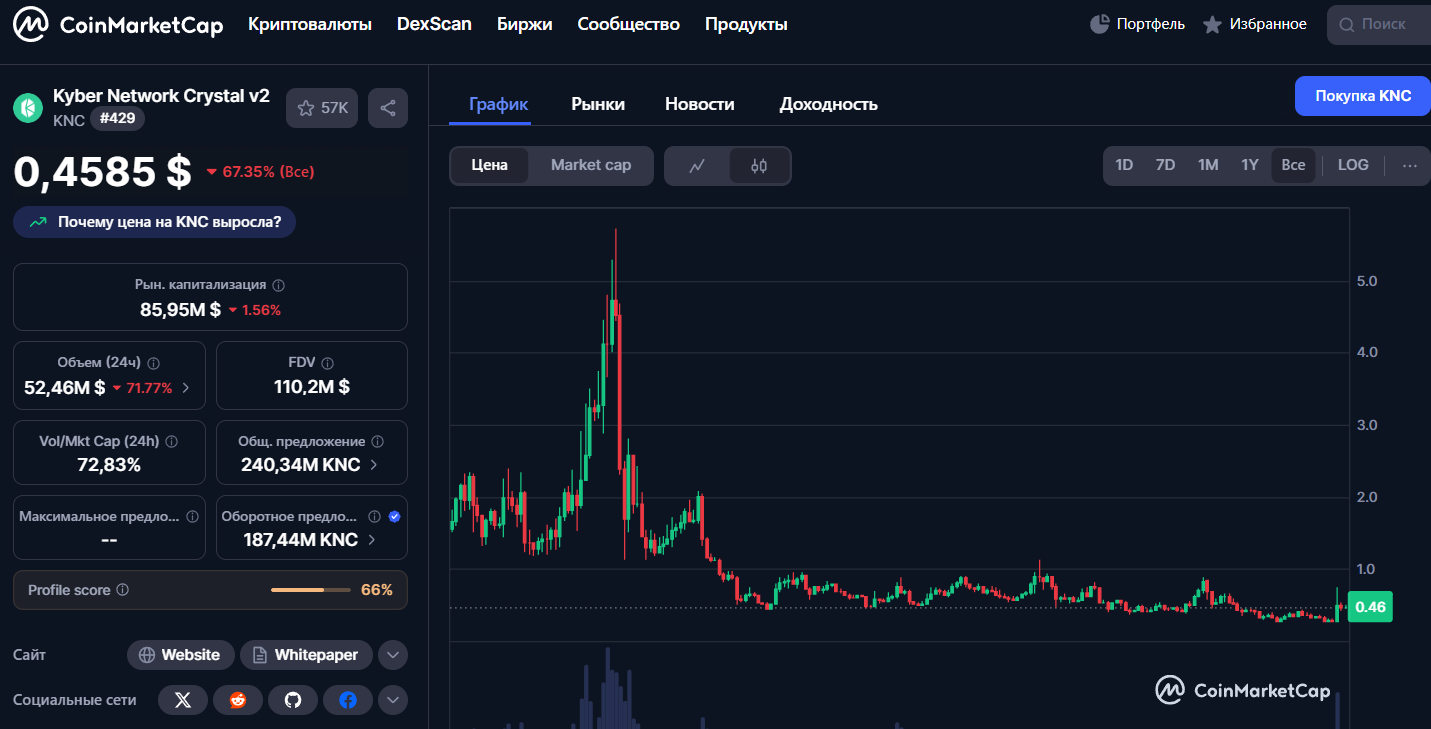The width and height of the screenshot is (1431, 729).
Task: Set chart range to Все
Action: [1293, 165]
